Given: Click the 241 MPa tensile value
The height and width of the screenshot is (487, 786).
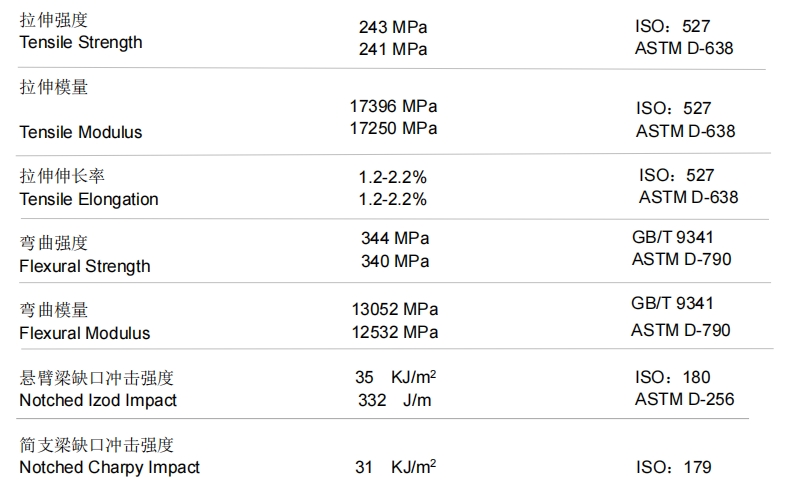Looking at the screenshot, I should pos(393,49).
